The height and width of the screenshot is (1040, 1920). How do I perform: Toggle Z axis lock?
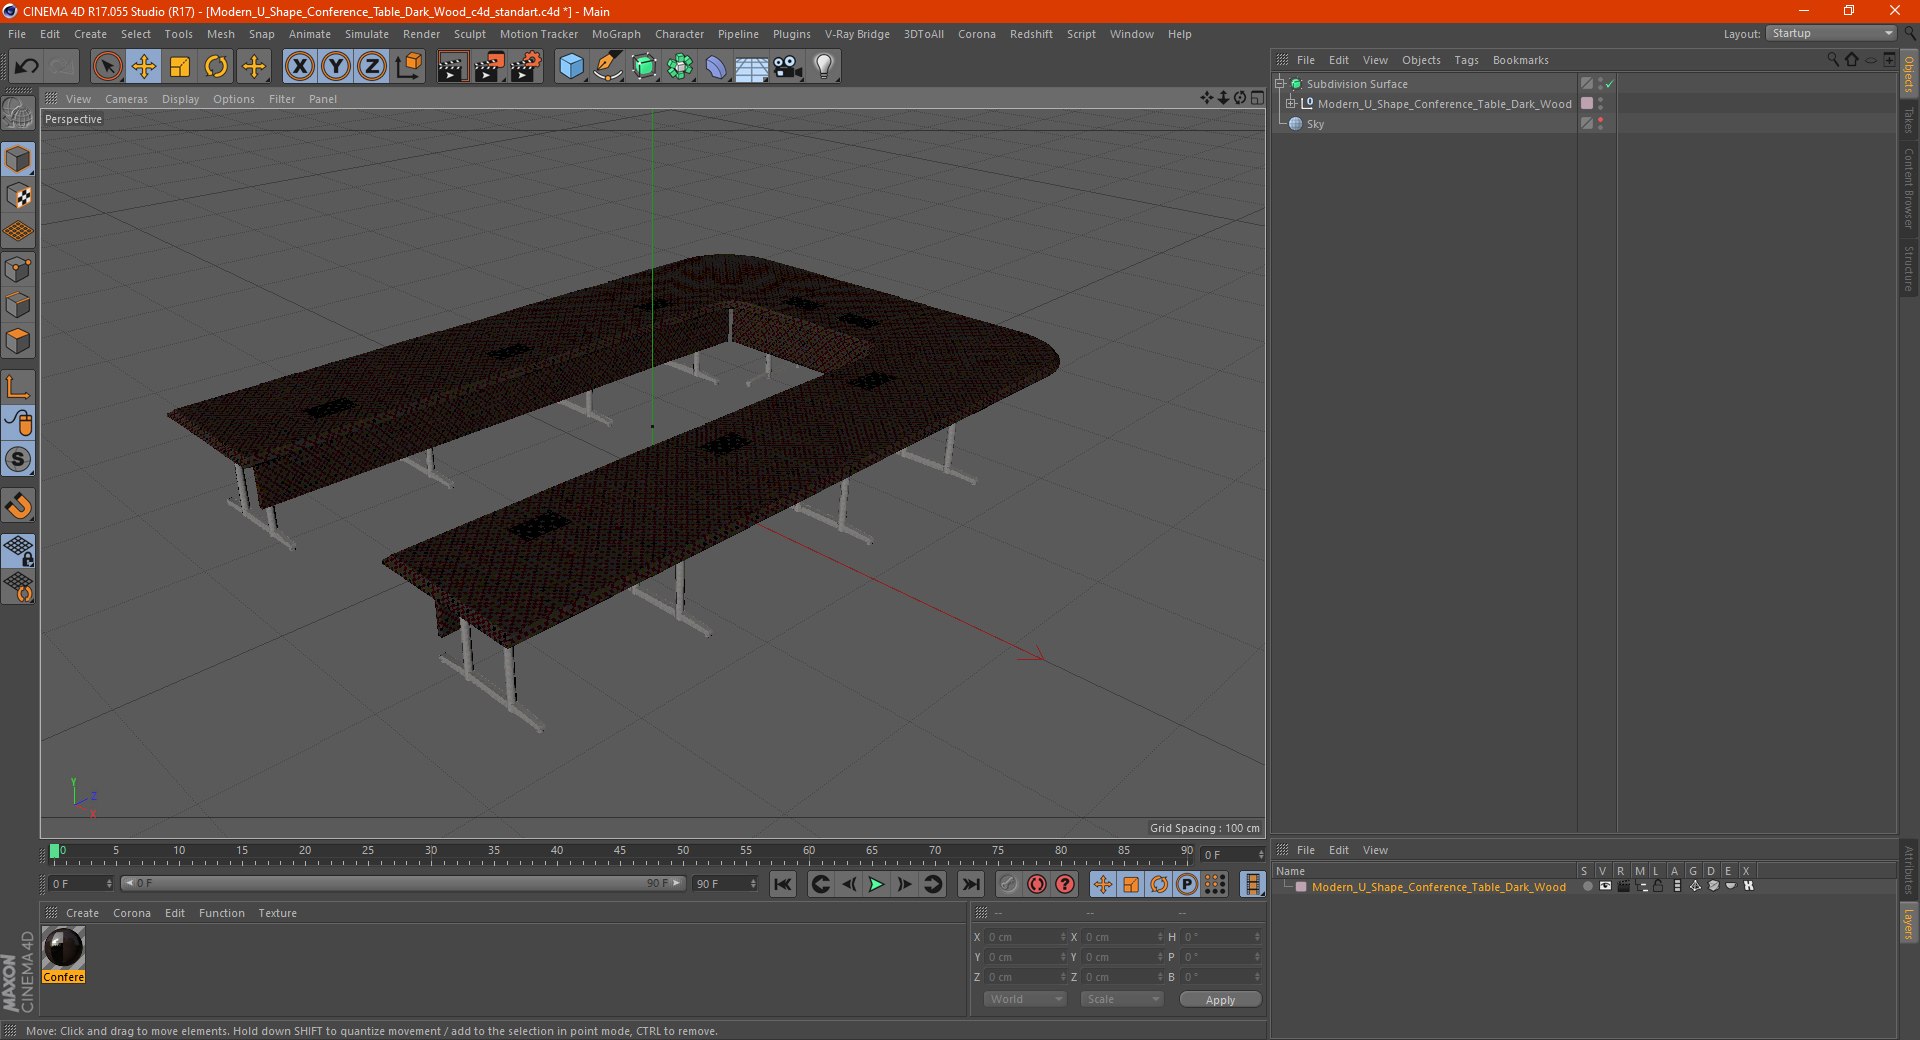[x=372, y=67]
